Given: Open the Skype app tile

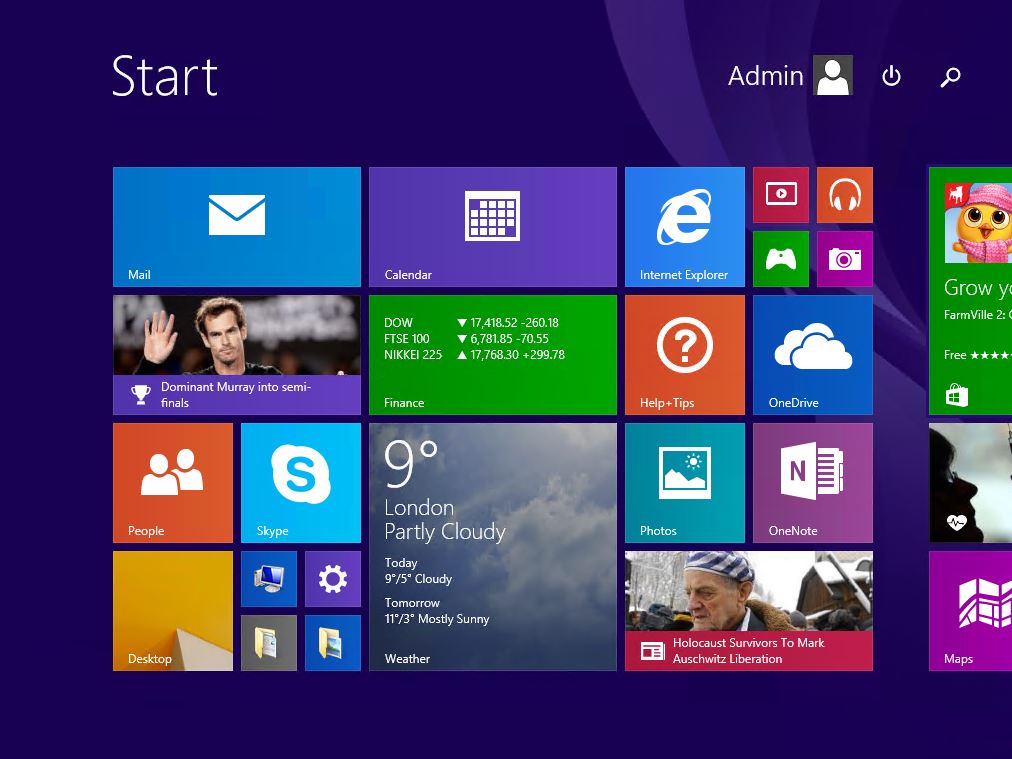Looking at the screenshot, I should click(300, 482).
